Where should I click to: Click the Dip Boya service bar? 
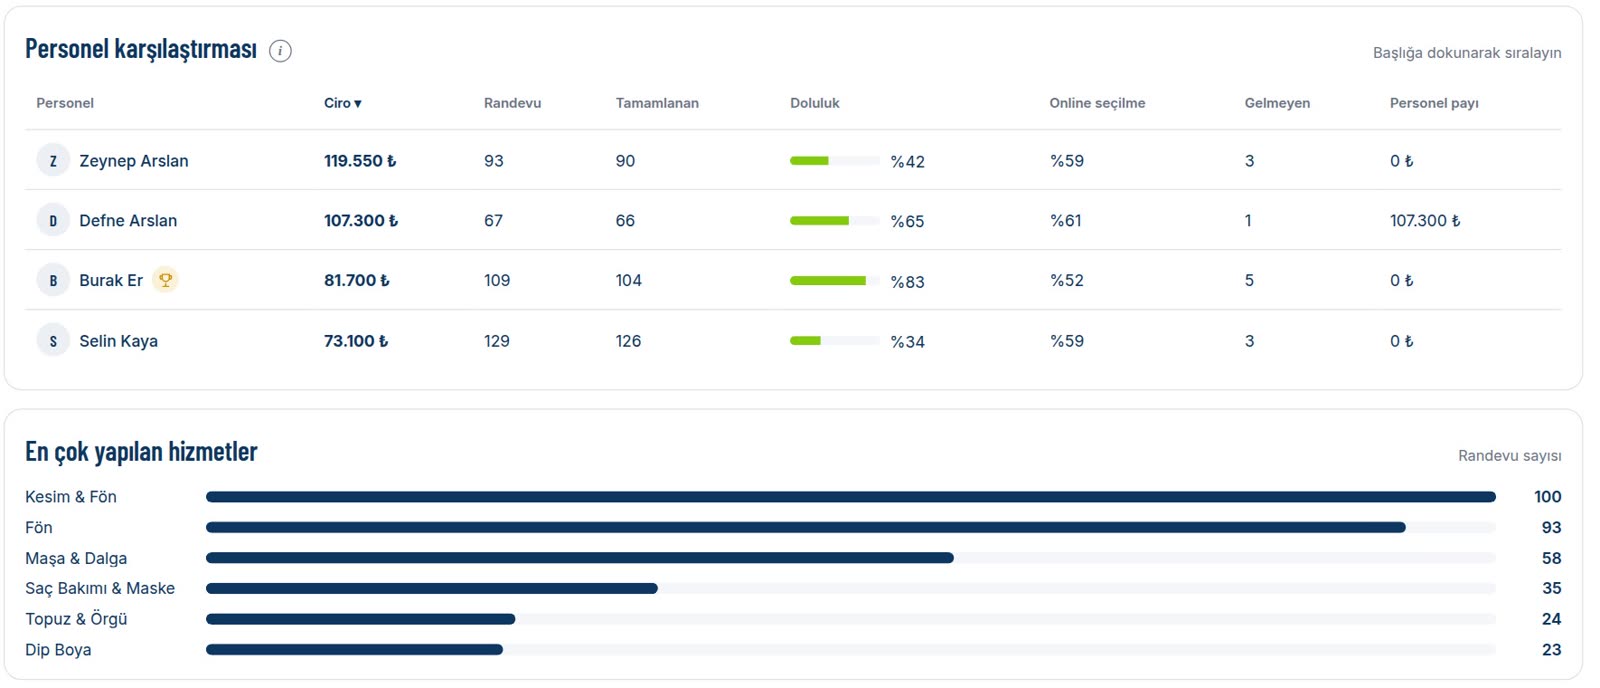tap(851, 650)
